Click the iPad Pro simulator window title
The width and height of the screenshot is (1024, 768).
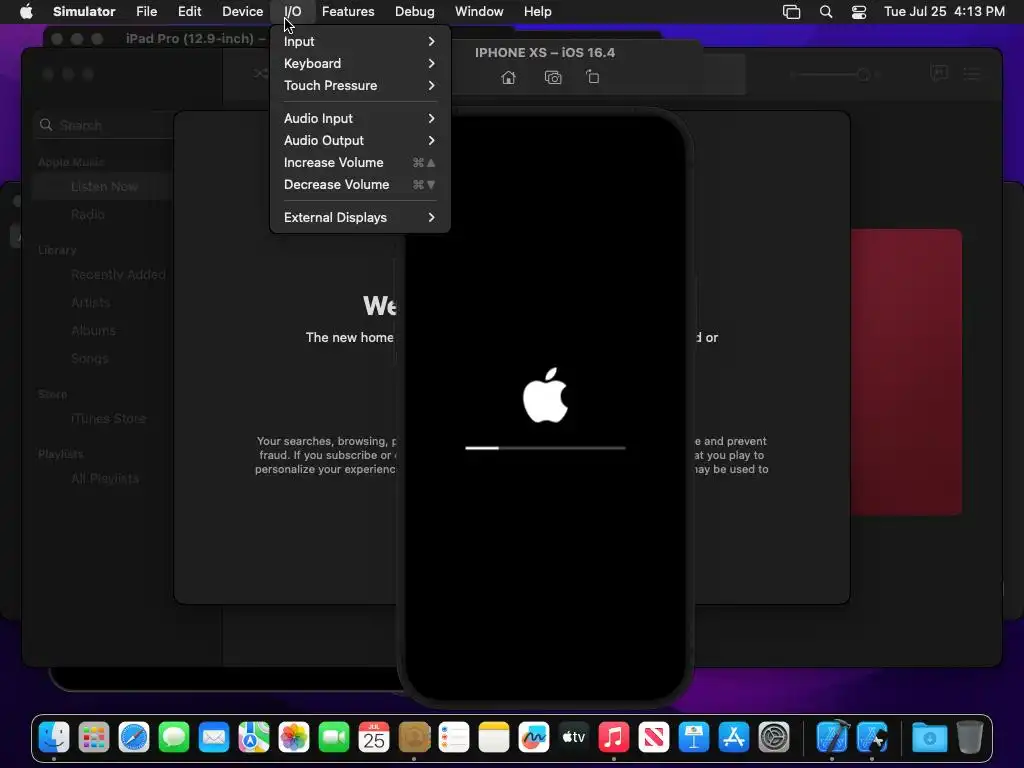tap(194, 39)
